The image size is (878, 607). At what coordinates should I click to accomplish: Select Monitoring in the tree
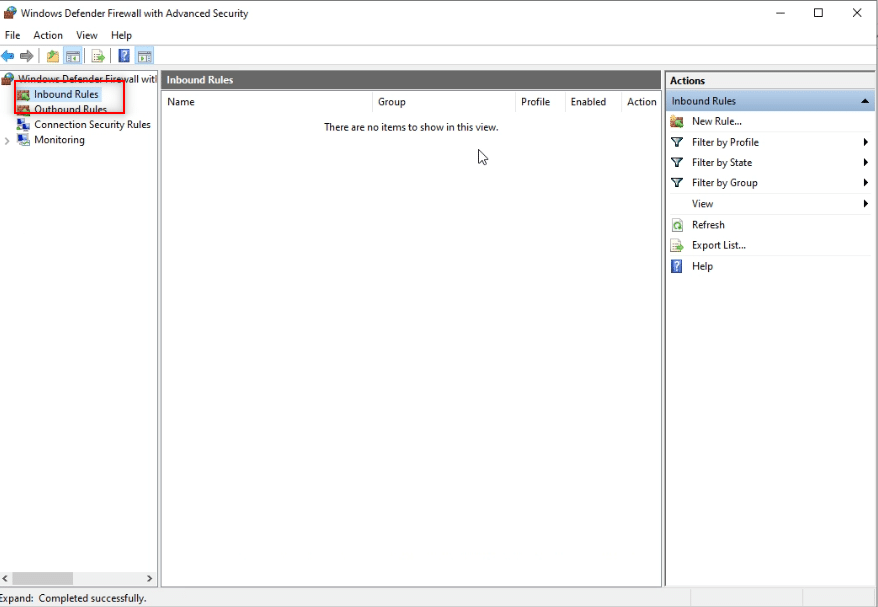point(59,140)
